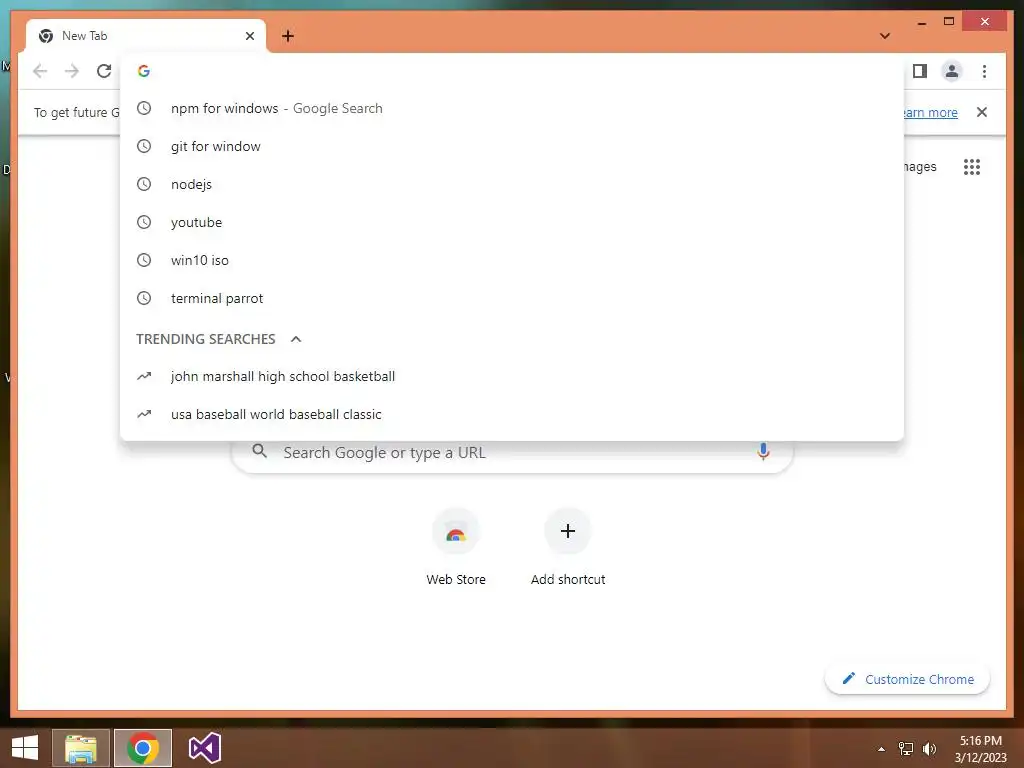Go back using the back arrow
Image resolution: width=1024 pixels, height=768 pixels.
tap(40, 71)
